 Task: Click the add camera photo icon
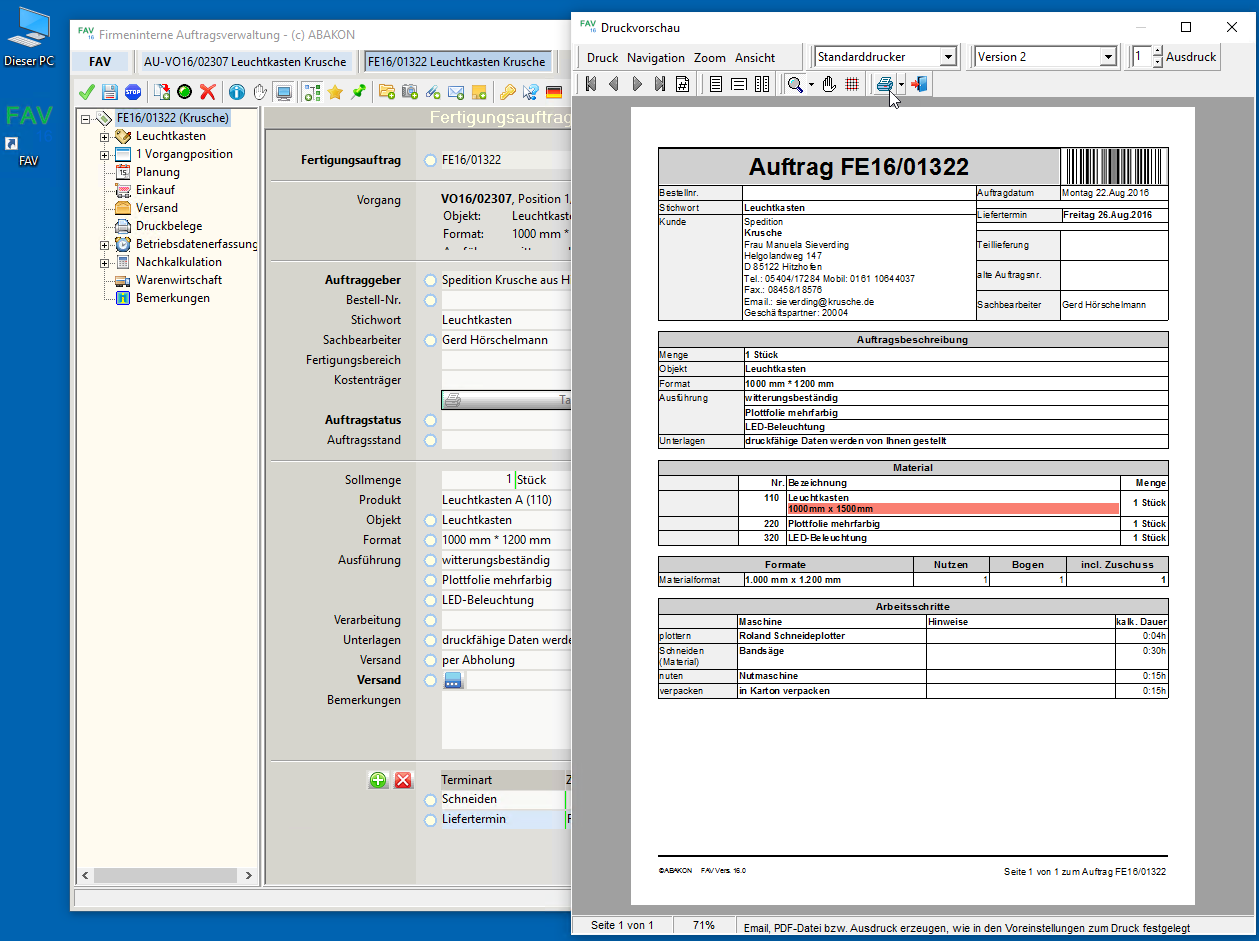tap(410, 92)
